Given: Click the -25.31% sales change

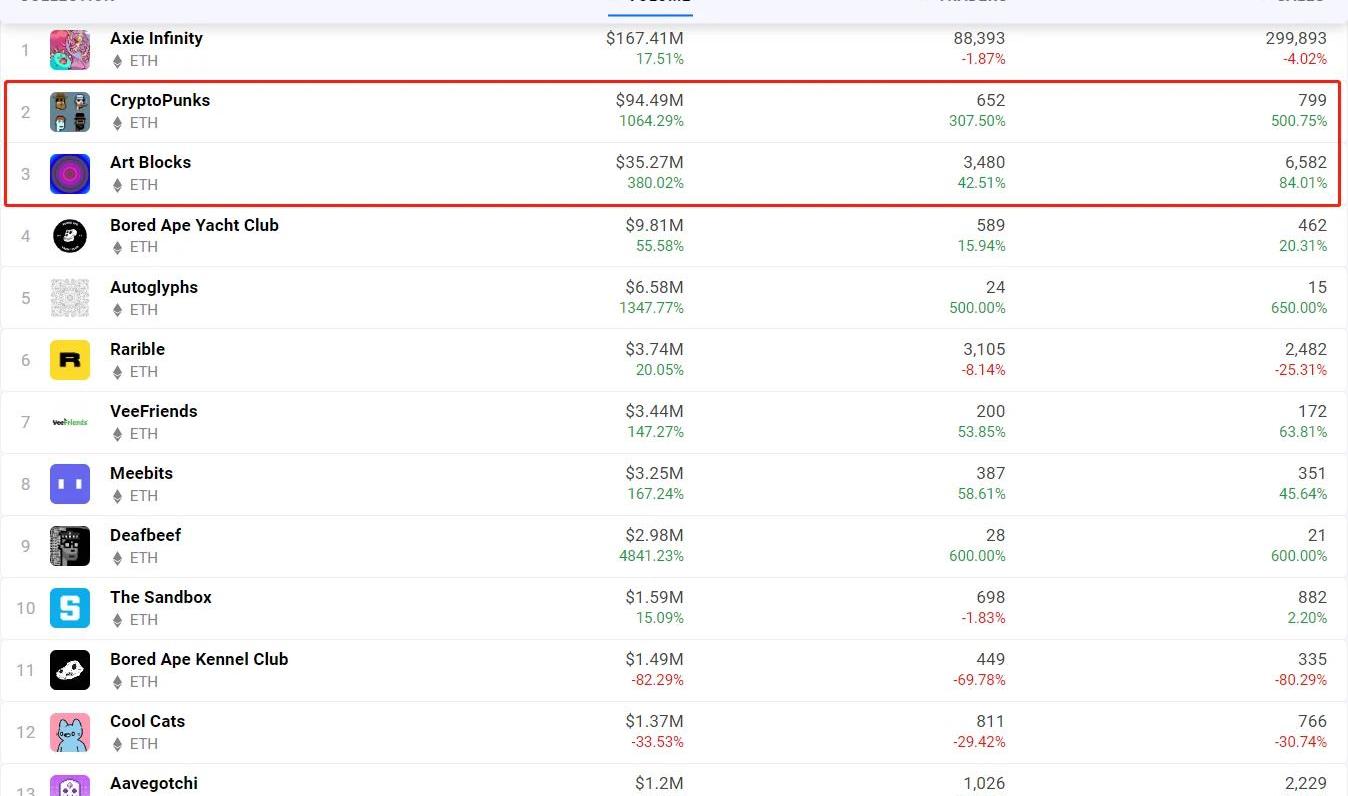Looking at the screenshot, I should pos(1301,369).
